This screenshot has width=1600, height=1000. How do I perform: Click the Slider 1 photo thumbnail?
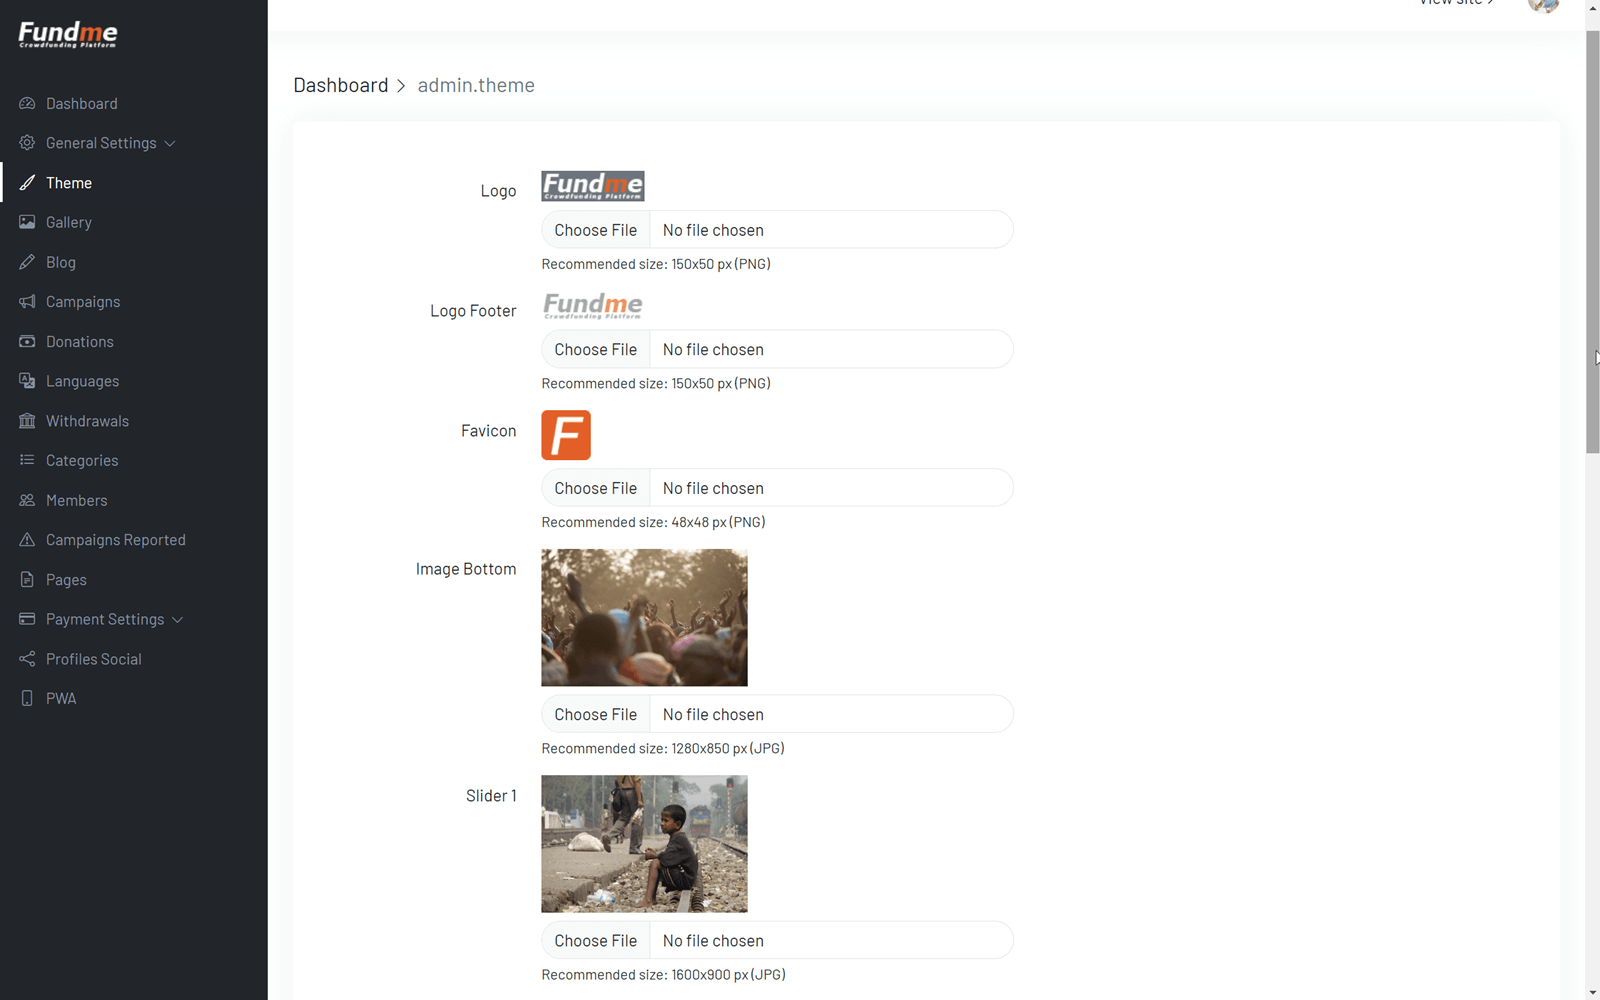click(644, 844)
